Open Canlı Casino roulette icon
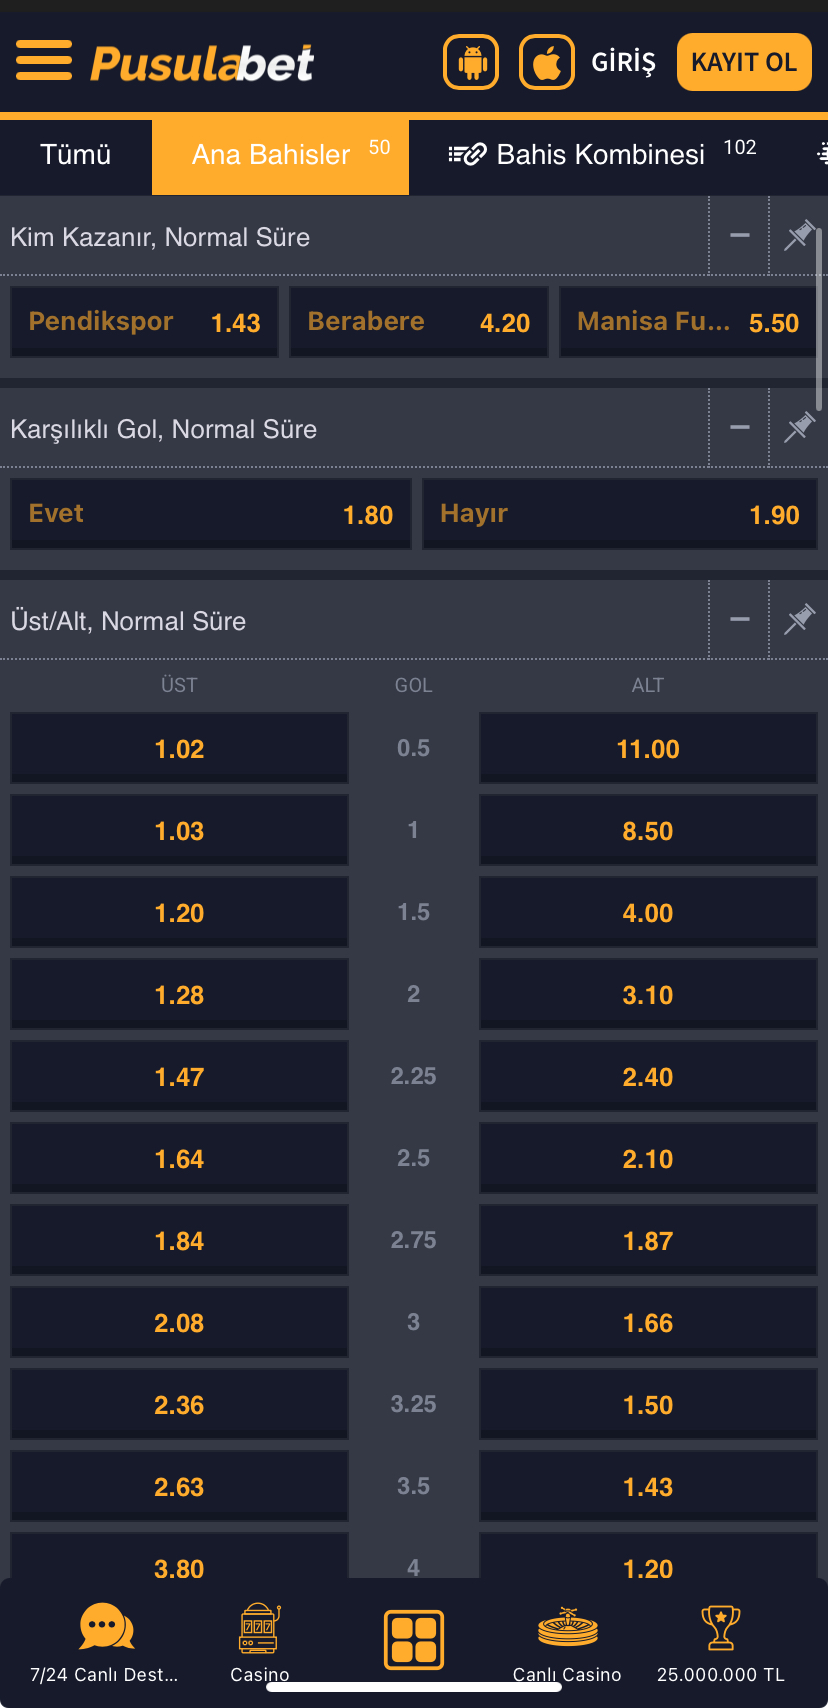The width and height of the screenshot is (828, 1708). 567,1628
